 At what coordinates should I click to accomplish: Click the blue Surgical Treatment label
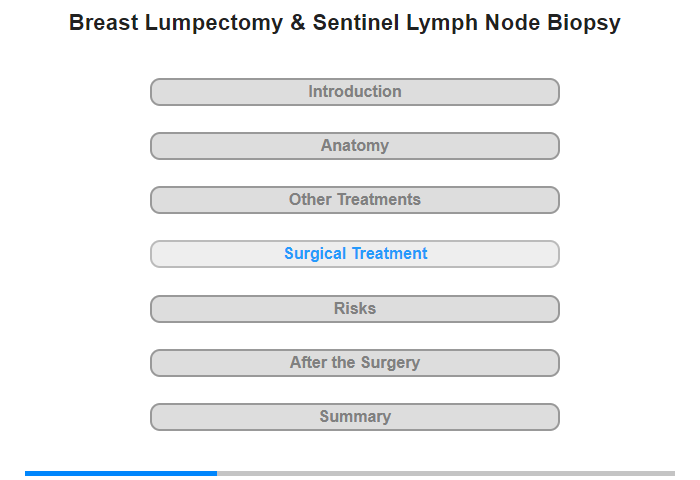[x=355, y=254]
